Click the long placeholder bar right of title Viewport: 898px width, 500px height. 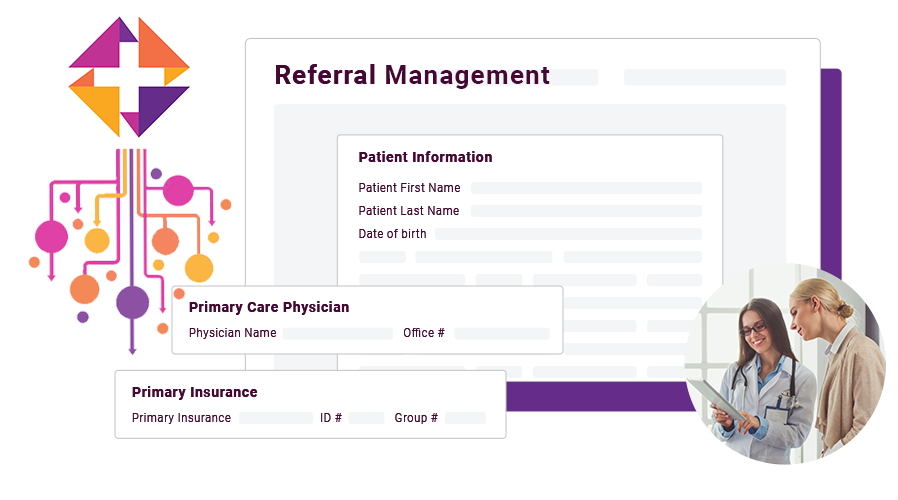coord(704,78)
